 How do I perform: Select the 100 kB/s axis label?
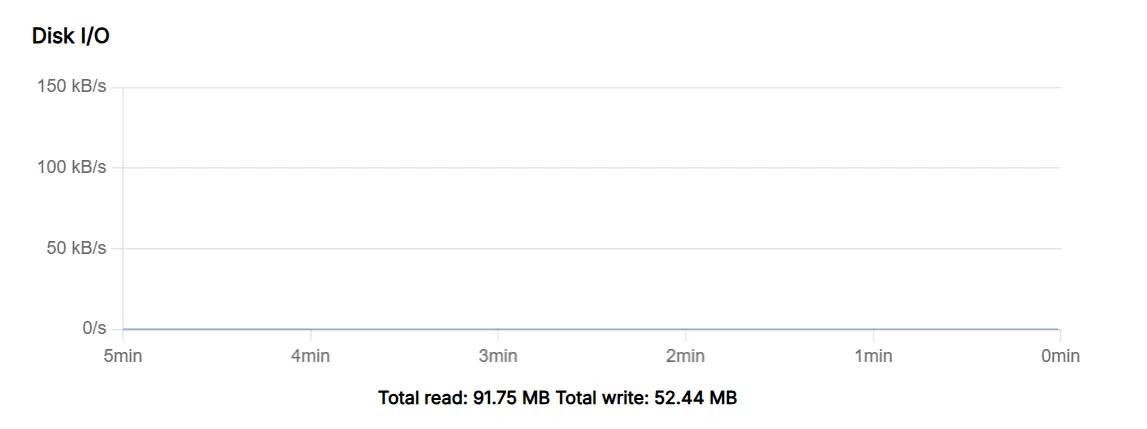[71, 167]
